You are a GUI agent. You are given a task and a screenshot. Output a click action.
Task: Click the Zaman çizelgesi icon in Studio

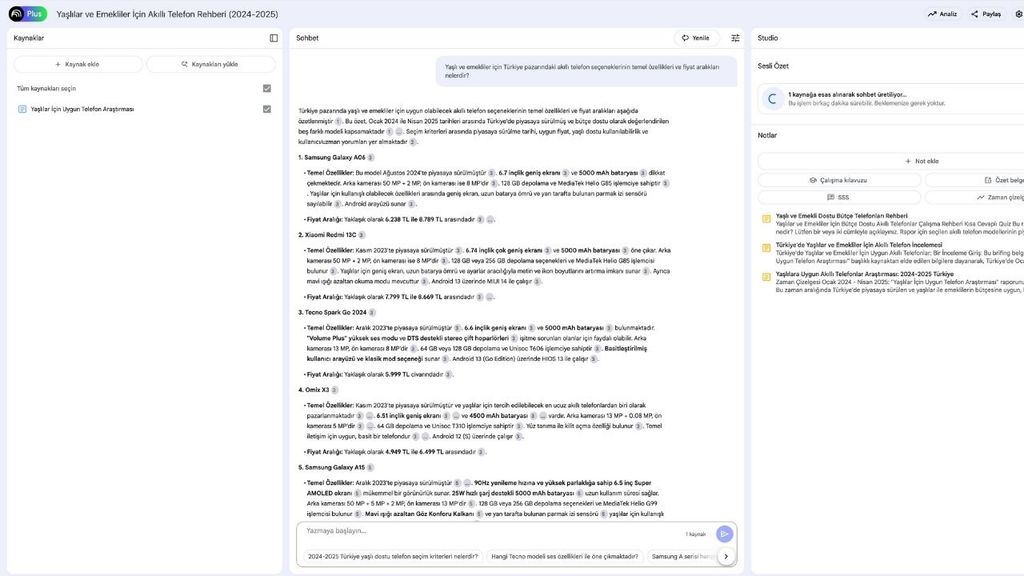983,197
